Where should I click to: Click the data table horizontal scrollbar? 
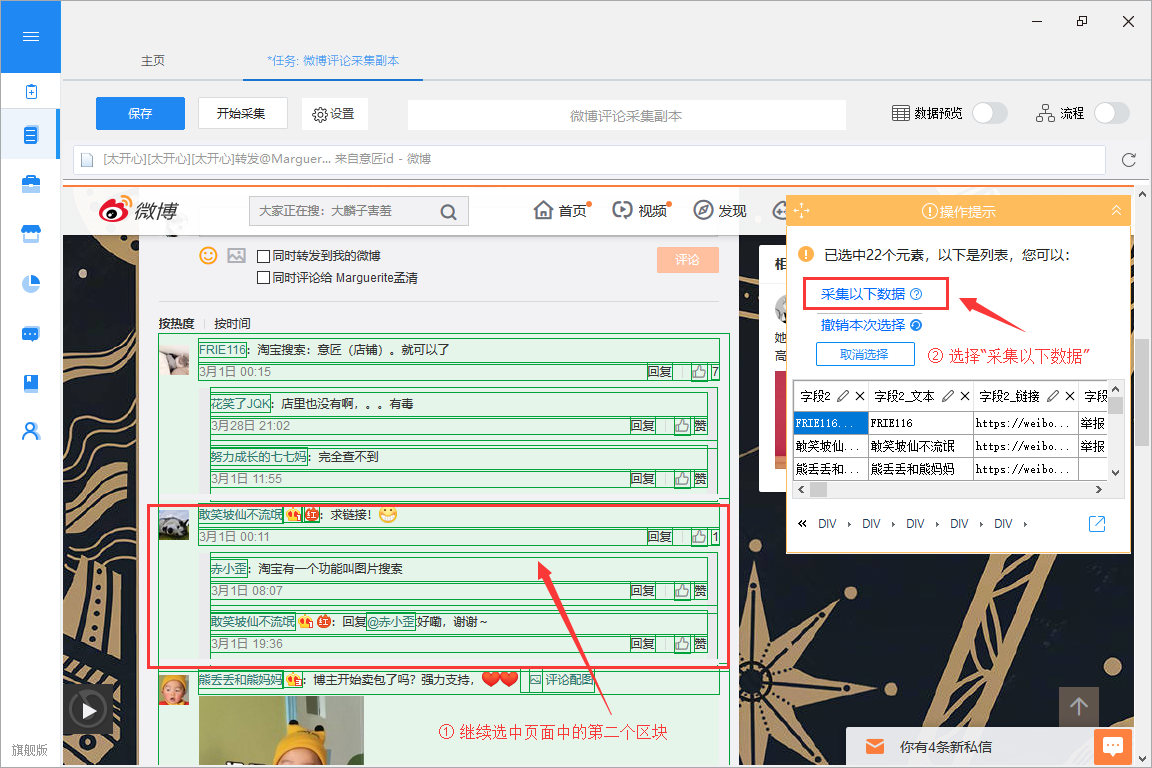(818, 489)
